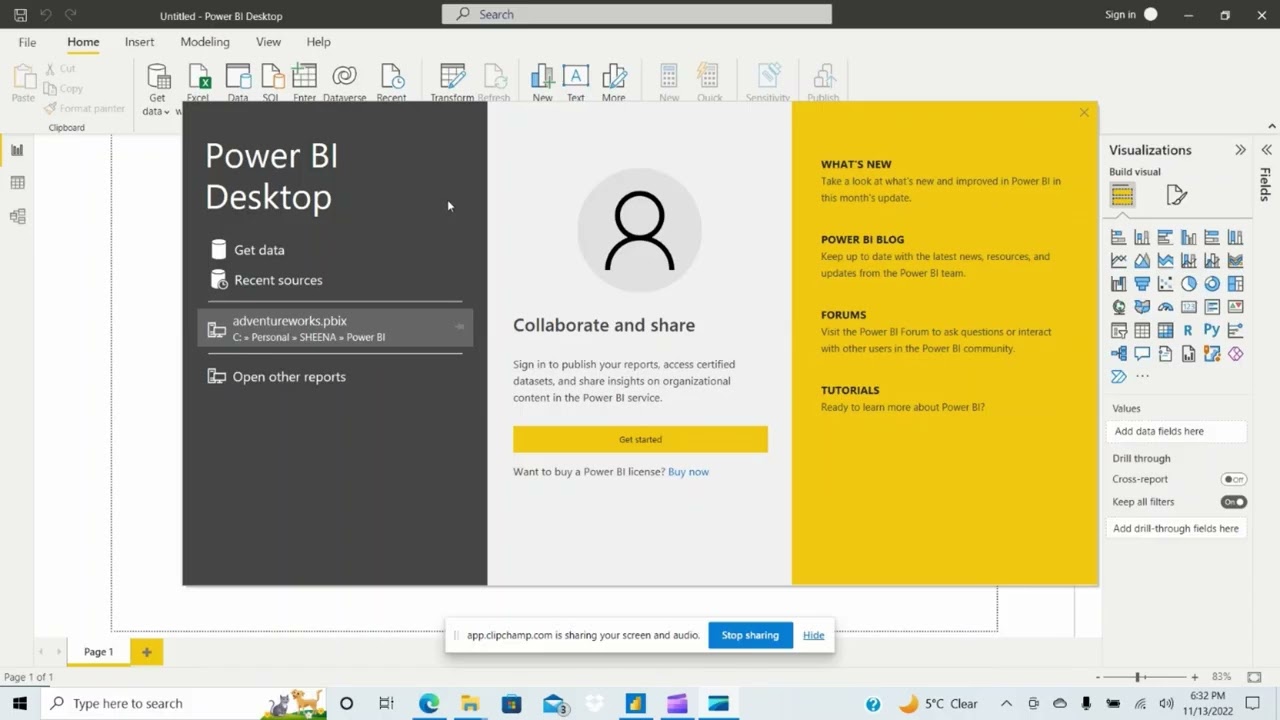Open Microsoft Edge from the taskbar
Image resolution: width=1280 pixels, height=720 pixels.
[x=429, y=703]
